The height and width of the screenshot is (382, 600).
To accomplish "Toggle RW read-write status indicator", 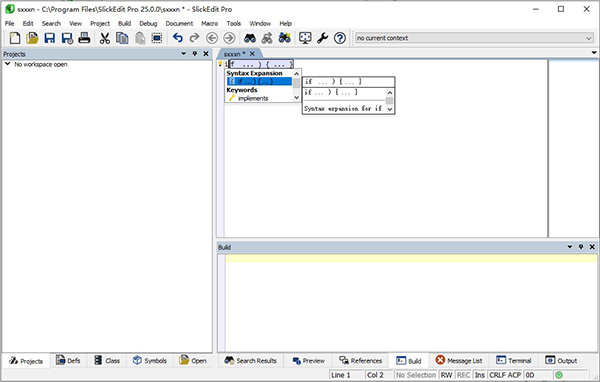I will pyautogui.click(x=446, y=375).
